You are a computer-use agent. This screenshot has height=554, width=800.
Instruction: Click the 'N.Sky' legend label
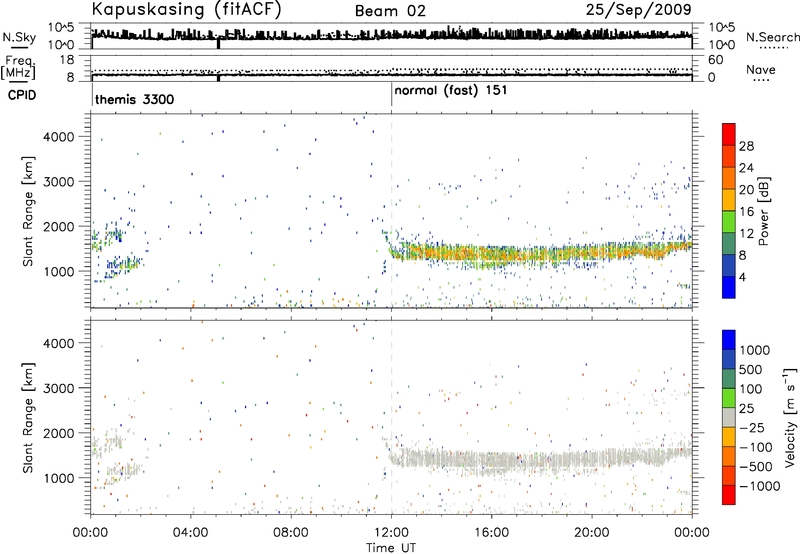click(x=19, y=37)
